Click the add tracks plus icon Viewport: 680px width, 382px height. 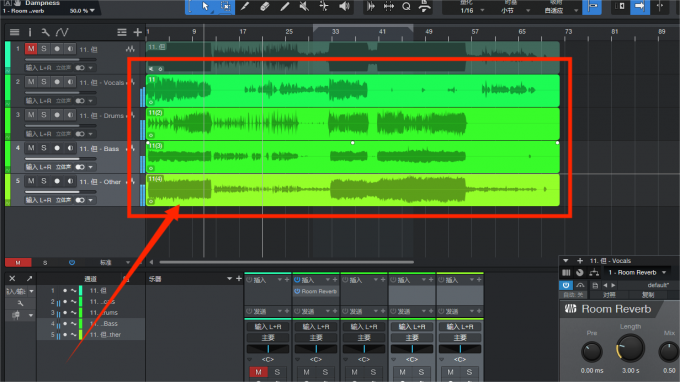click(137, 32)
